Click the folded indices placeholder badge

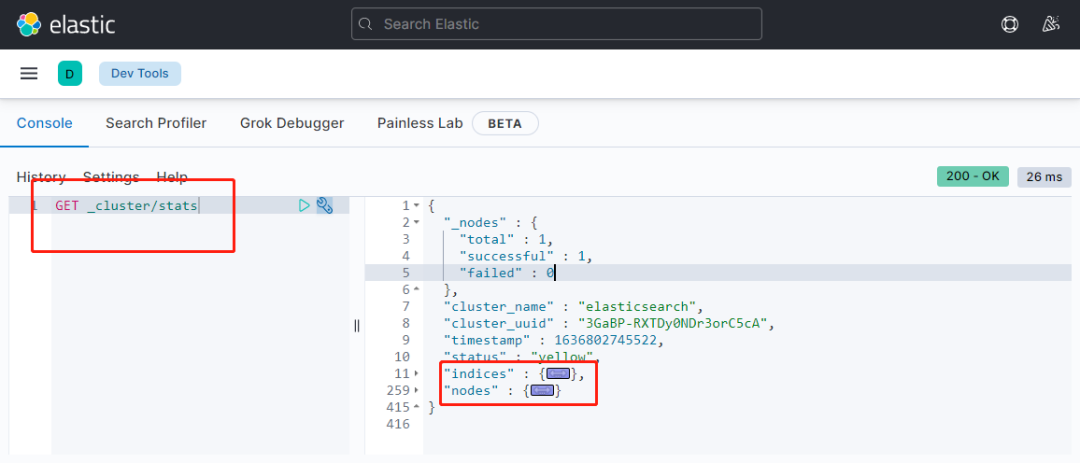558,373
